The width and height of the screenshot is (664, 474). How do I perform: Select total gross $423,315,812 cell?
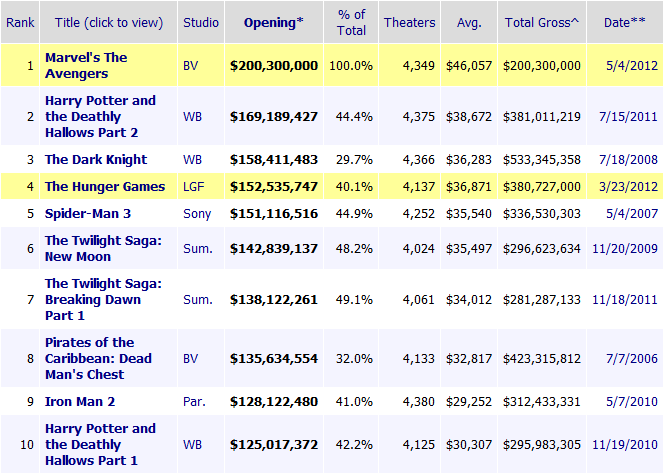tap(542, 359)
